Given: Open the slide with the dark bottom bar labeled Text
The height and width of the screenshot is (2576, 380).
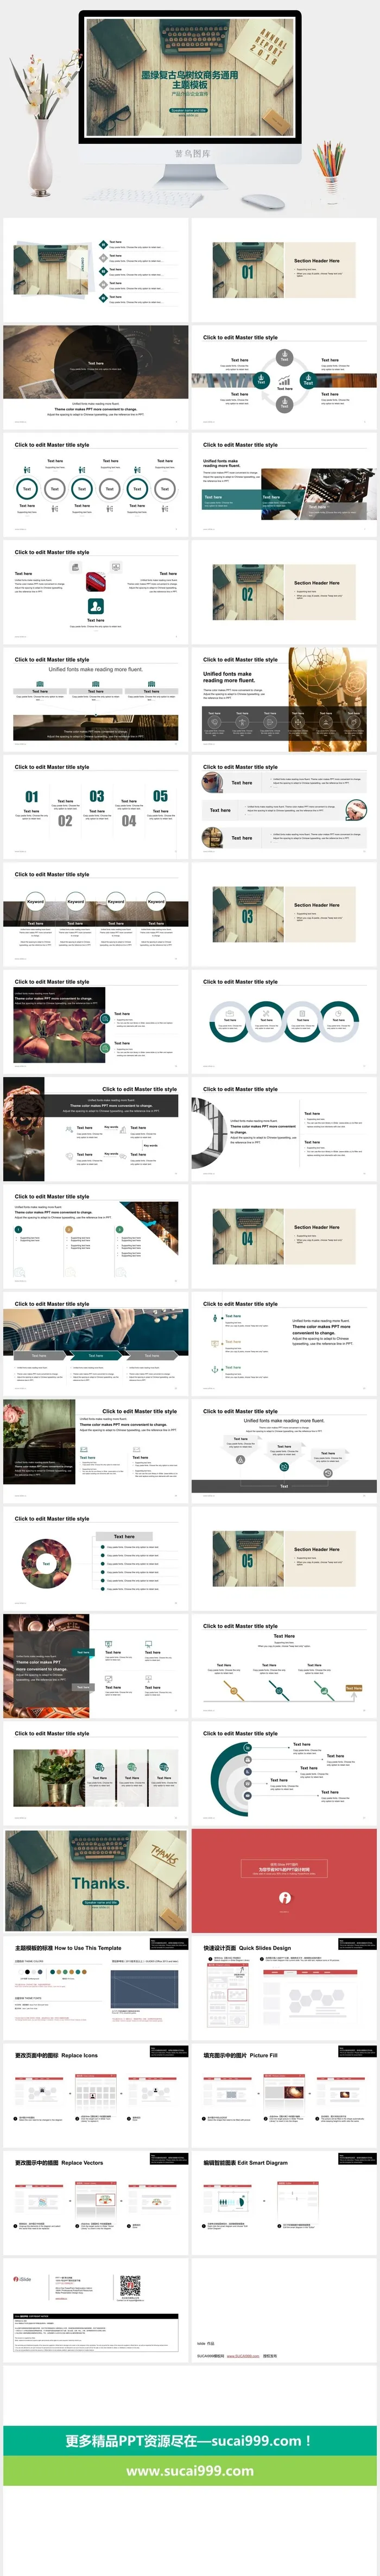Looking at the screenshot, I should pyautogui.click(x=284, y=1451).
